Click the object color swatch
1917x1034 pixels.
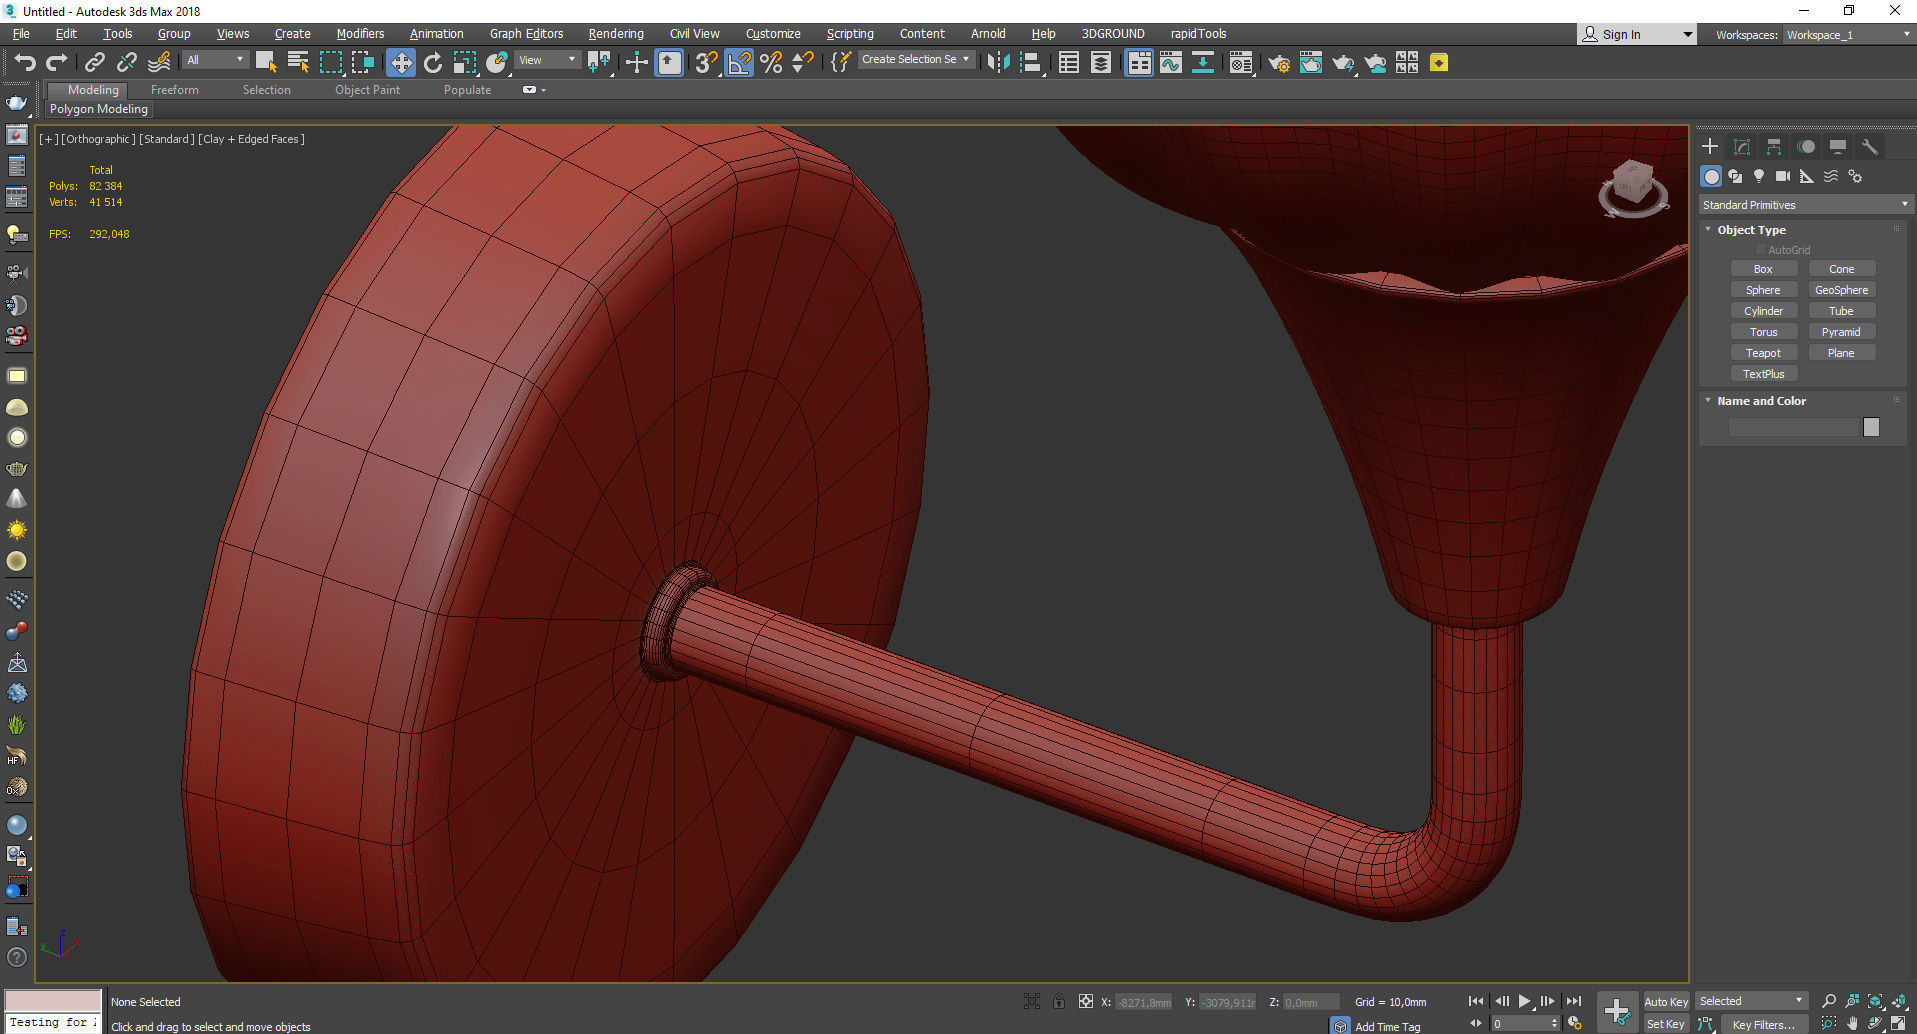(1871, 427)
